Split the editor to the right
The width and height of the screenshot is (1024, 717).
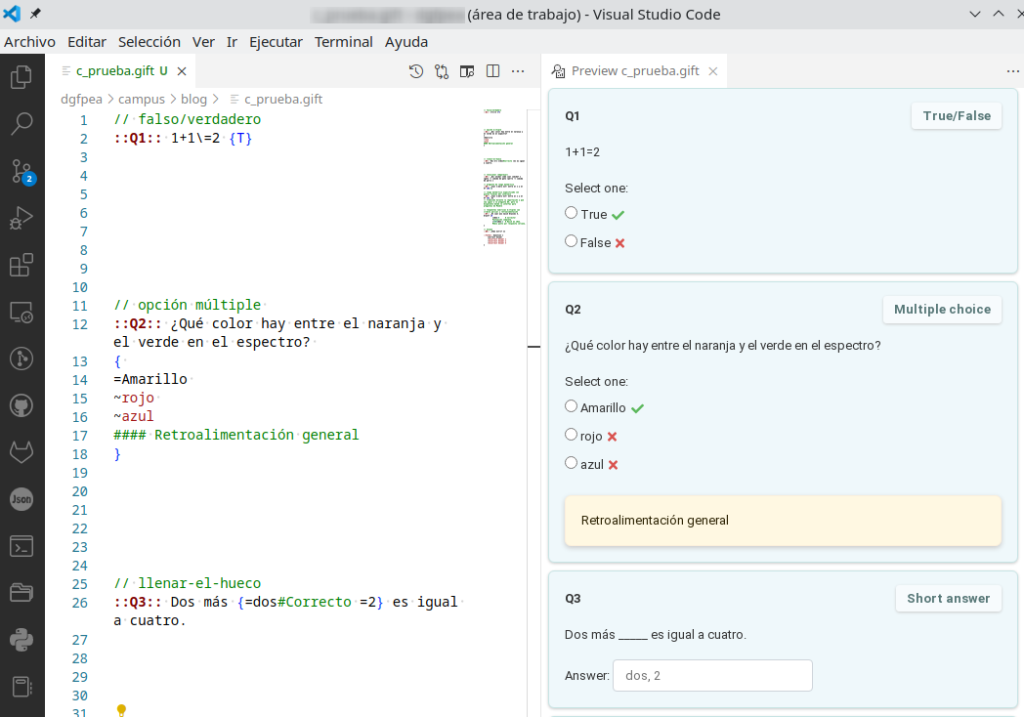(x=493, y=71)
